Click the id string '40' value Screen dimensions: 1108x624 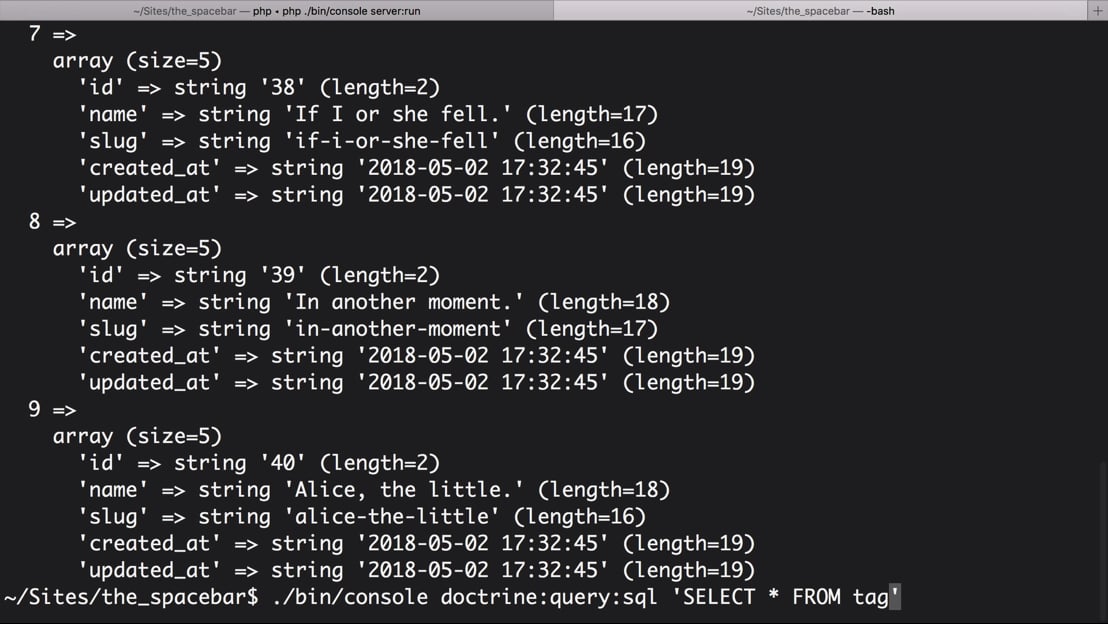click(283, 463)
